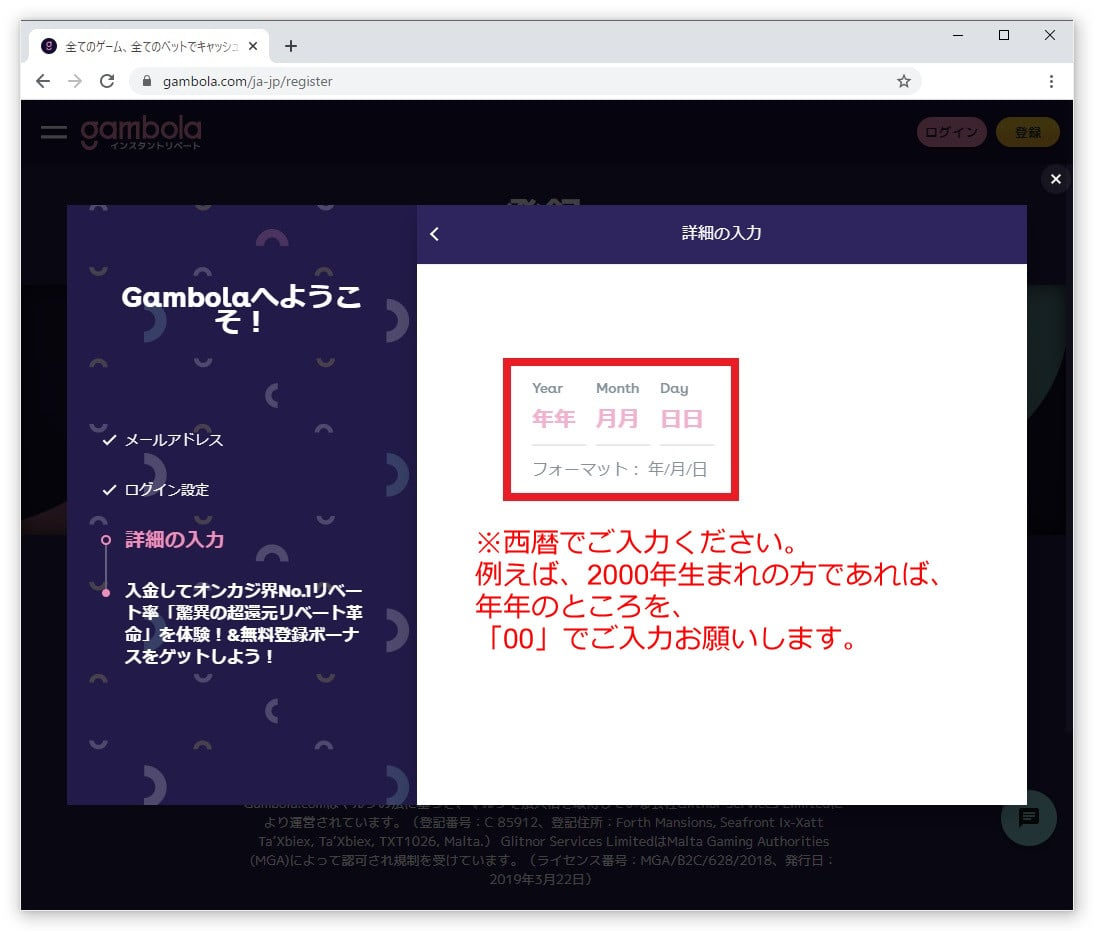Open the live chat bubble icon
Screen dimensions: 1094x931
[x=1028, y=817]
